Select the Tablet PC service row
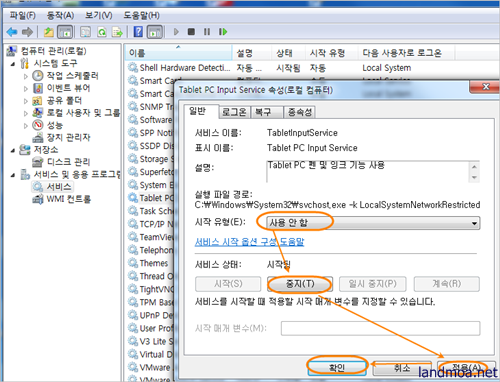500x382 pixels. (151, 198)
